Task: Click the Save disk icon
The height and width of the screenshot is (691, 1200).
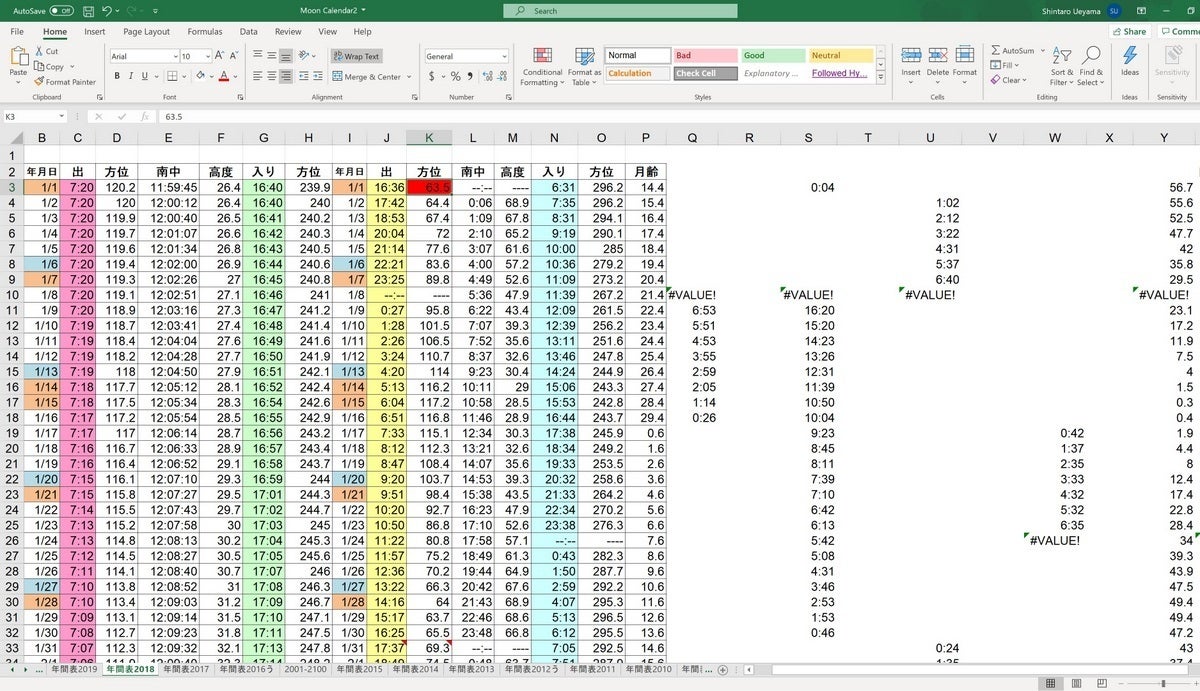Action: 91,11
